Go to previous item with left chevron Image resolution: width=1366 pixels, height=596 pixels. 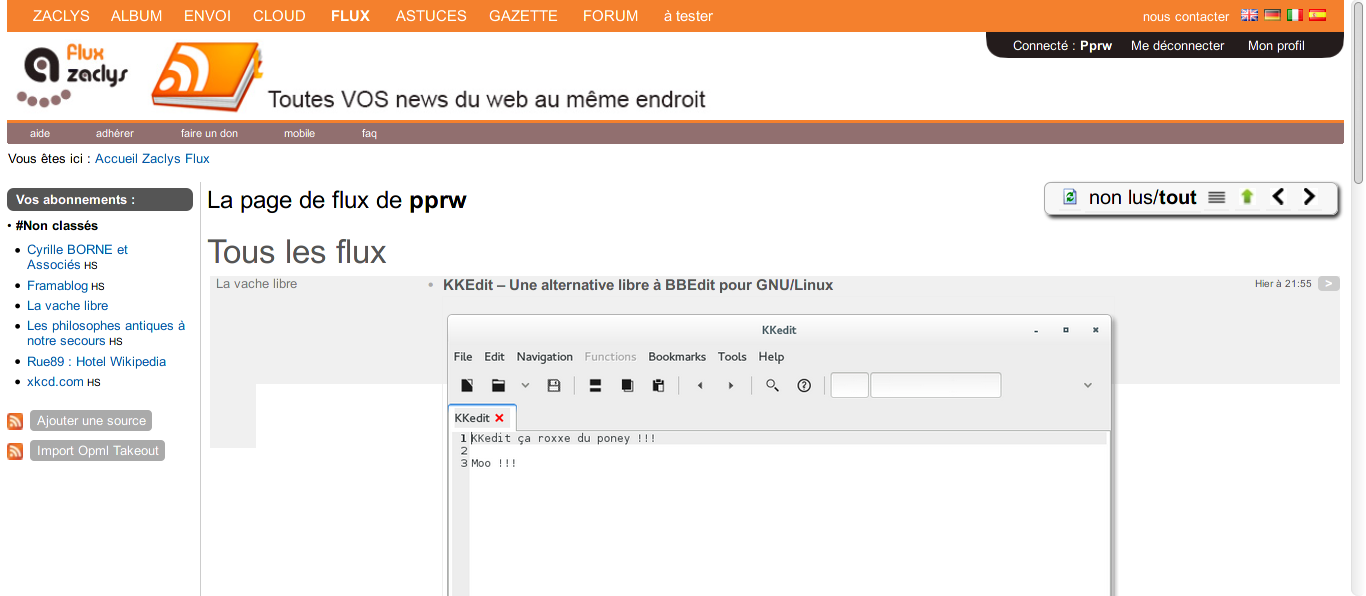(x=1278, y=197)
